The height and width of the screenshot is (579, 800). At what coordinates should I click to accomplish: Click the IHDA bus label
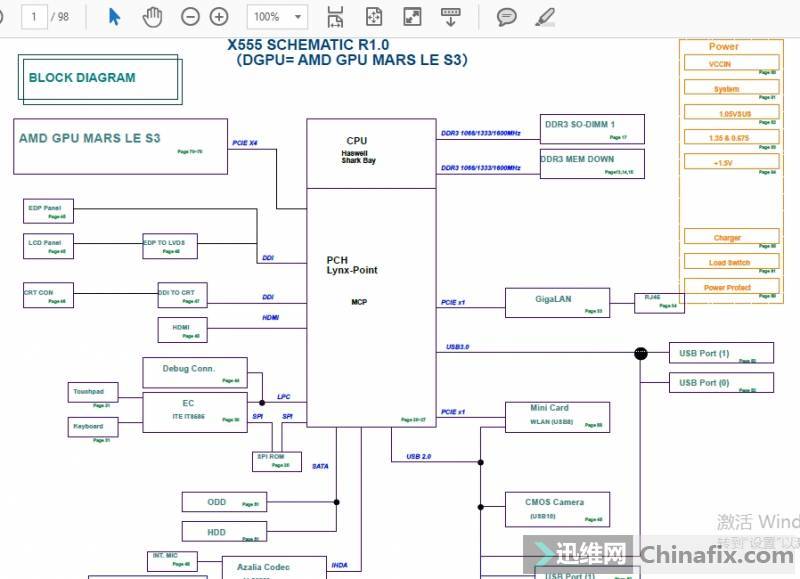(339, 565)
